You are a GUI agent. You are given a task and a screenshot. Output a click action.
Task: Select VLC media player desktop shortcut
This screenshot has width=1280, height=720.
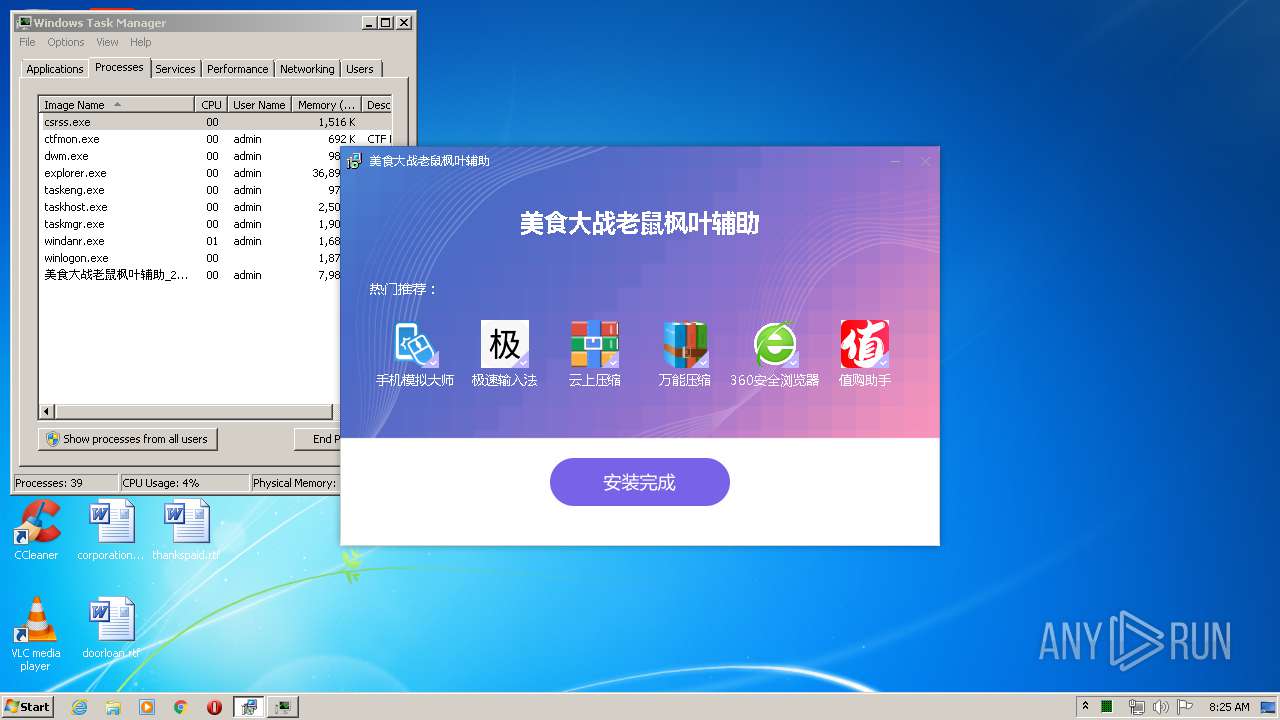tap(36, 634)
